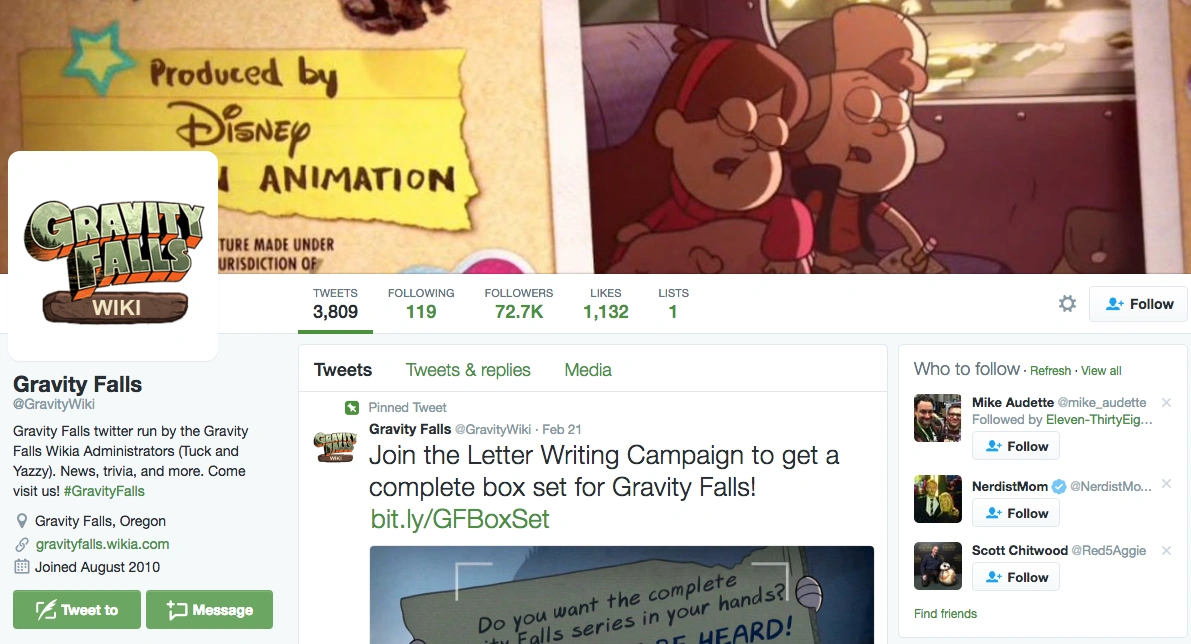Follow Scott Chitwood
The height and width of the screenshot is (644, 1191).
[x=1016, y=577]
